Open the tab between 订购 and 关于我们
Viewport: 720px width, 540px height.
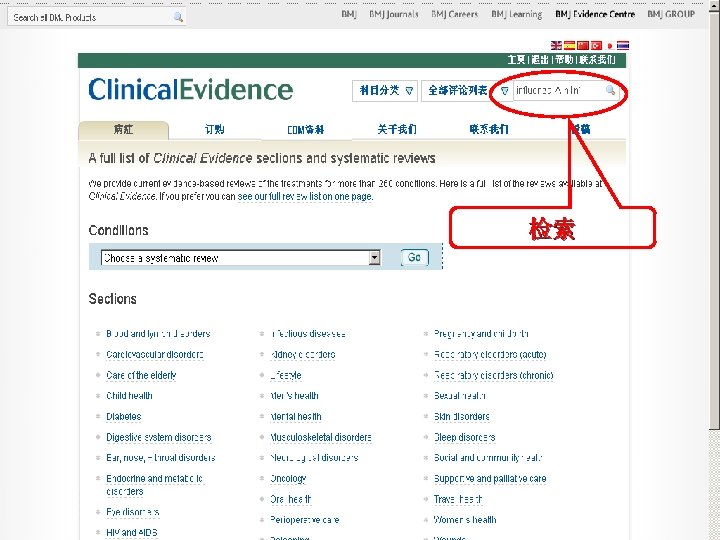(305, 130)
